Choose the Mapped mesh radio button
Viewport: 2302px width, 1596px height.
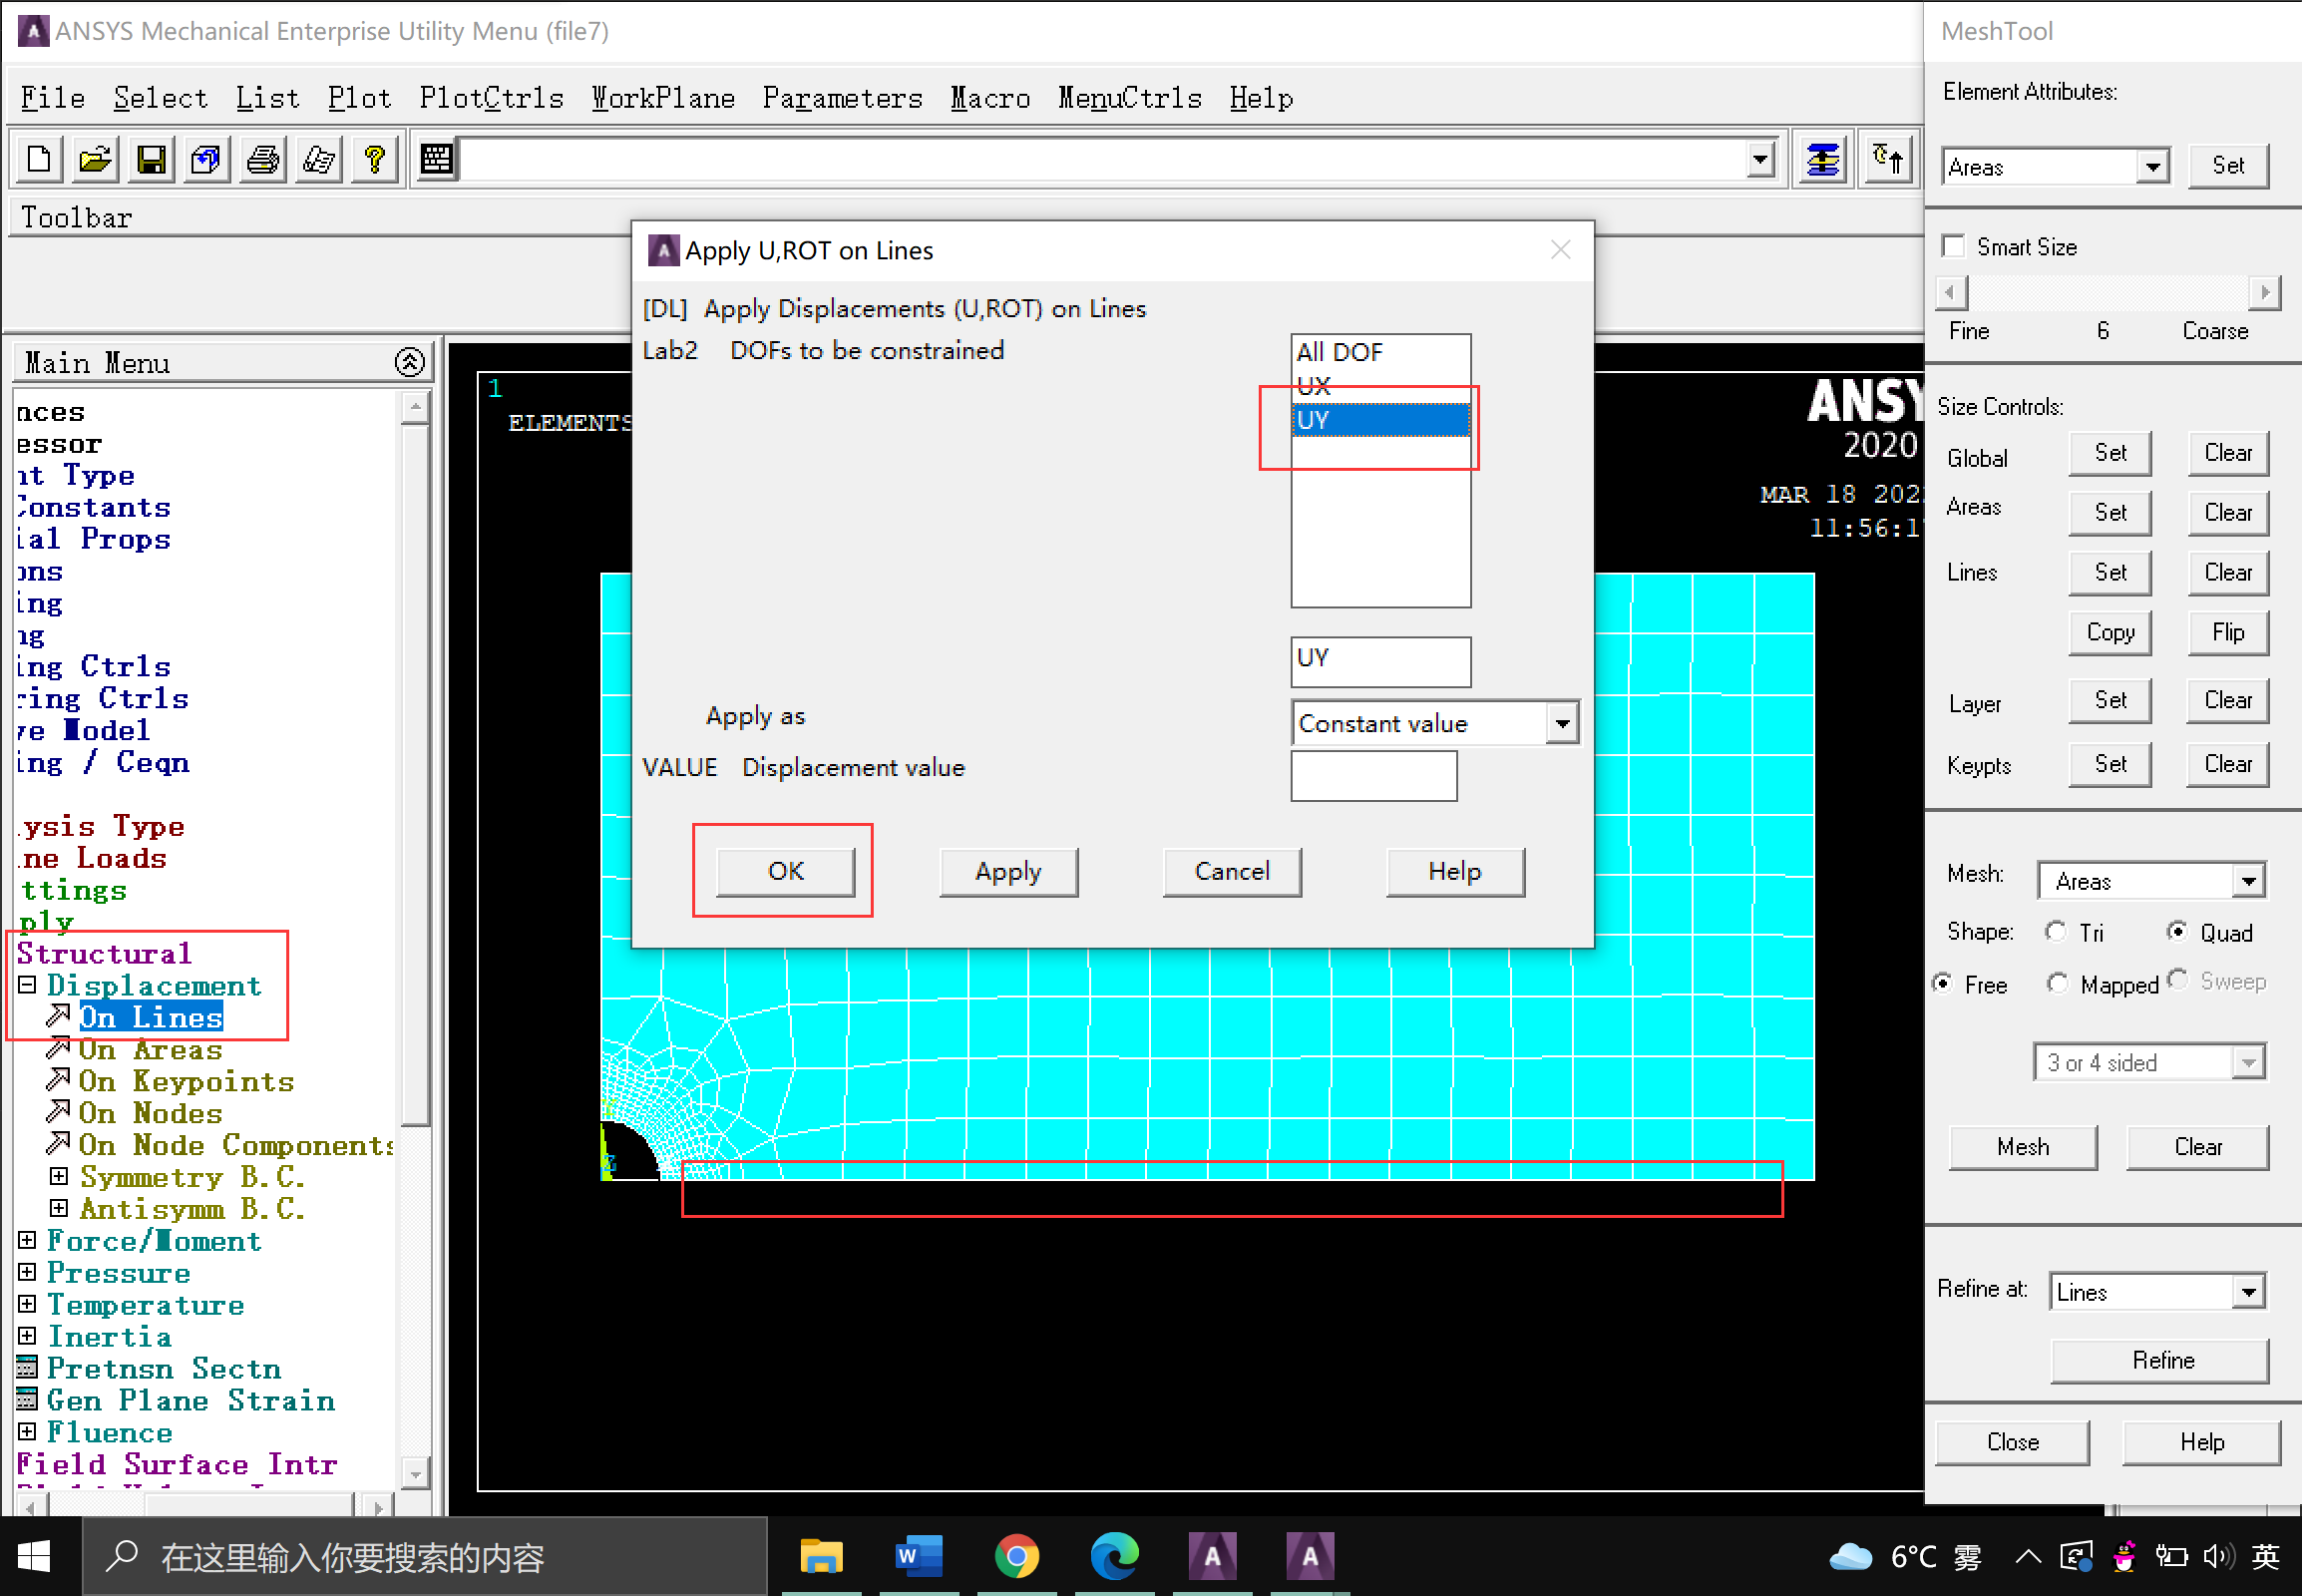click(2057, 983)
